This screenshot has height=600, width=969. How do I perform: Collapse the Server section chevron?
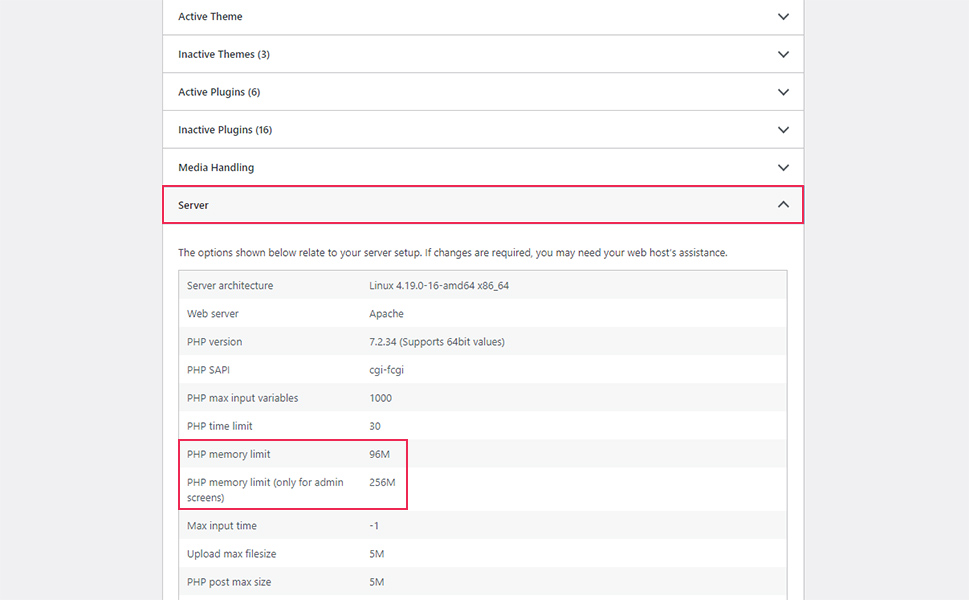pyautogui.click(x=783, y=205)
